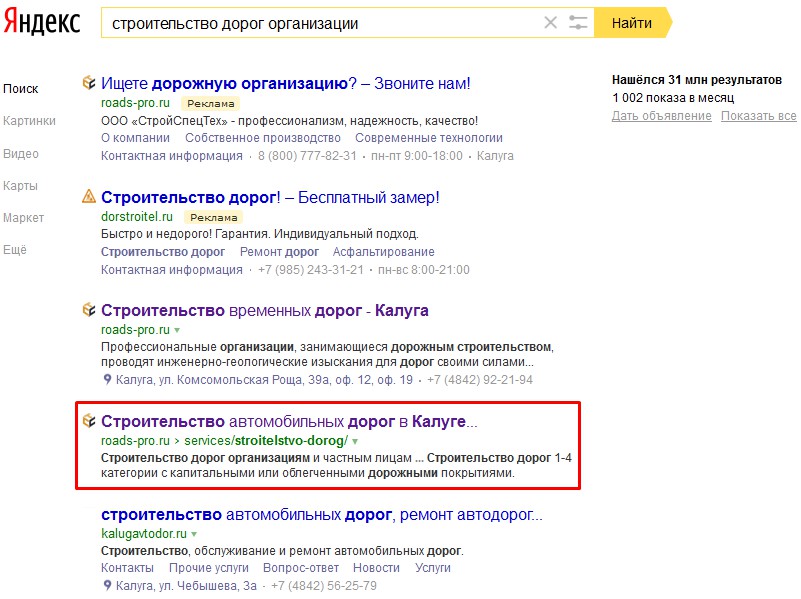Click phone number '+7 (4842) 92-21-94'
This screenshot has height=599, width=801.
tap(480, 380)
